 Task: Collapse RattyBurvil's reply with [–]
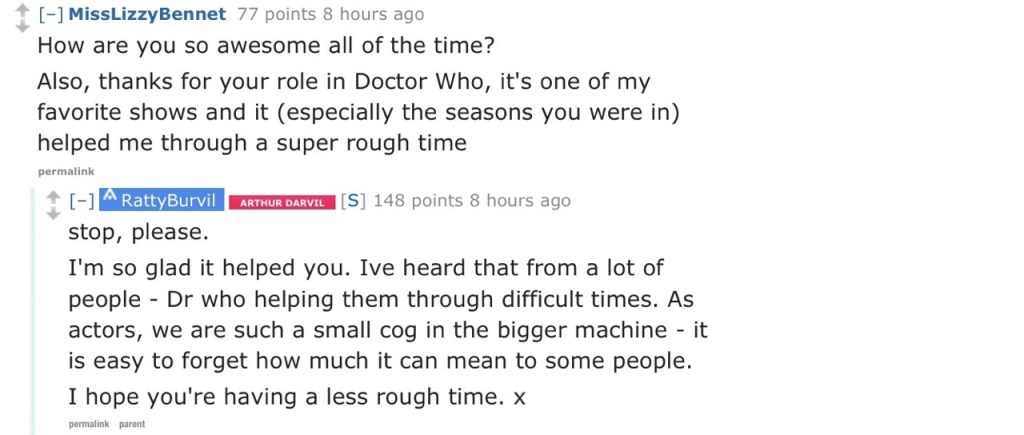coord(81,200)
